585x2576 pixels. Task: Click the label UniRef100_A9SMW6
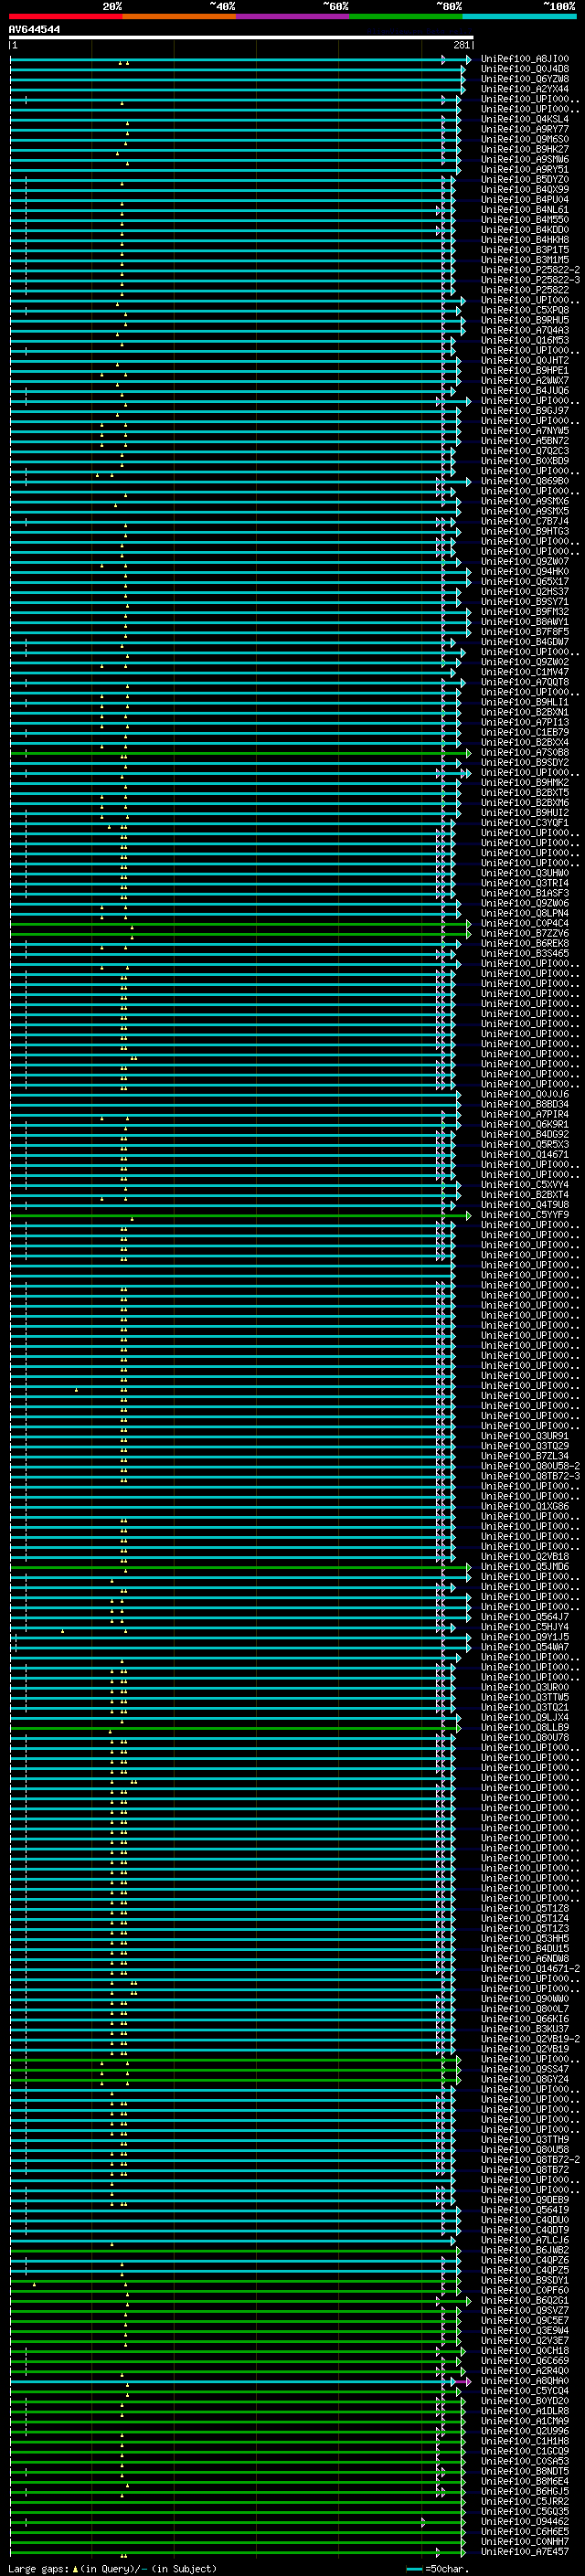click(525, 159)
